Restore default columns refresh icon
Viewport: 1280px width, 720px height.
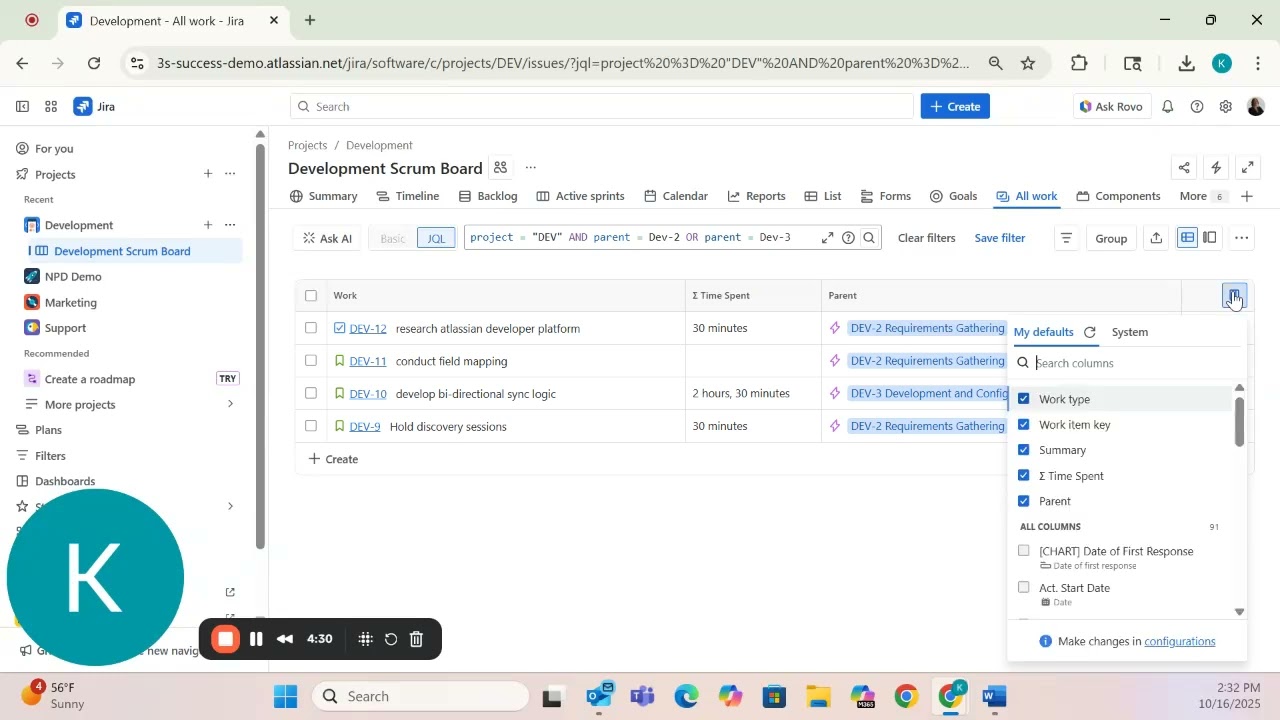1090,332
